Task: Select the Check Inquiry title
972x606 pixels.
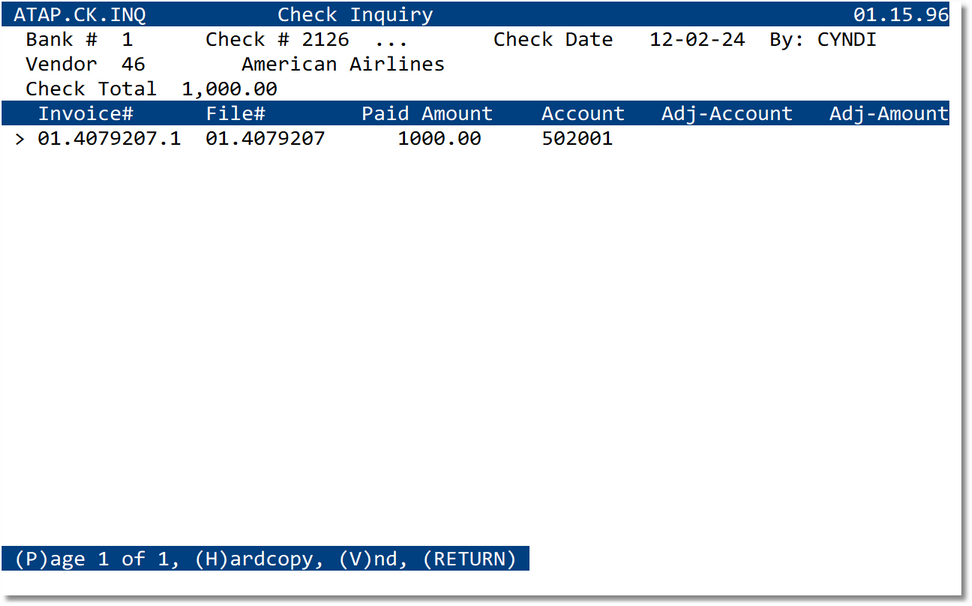Action: 355,14
